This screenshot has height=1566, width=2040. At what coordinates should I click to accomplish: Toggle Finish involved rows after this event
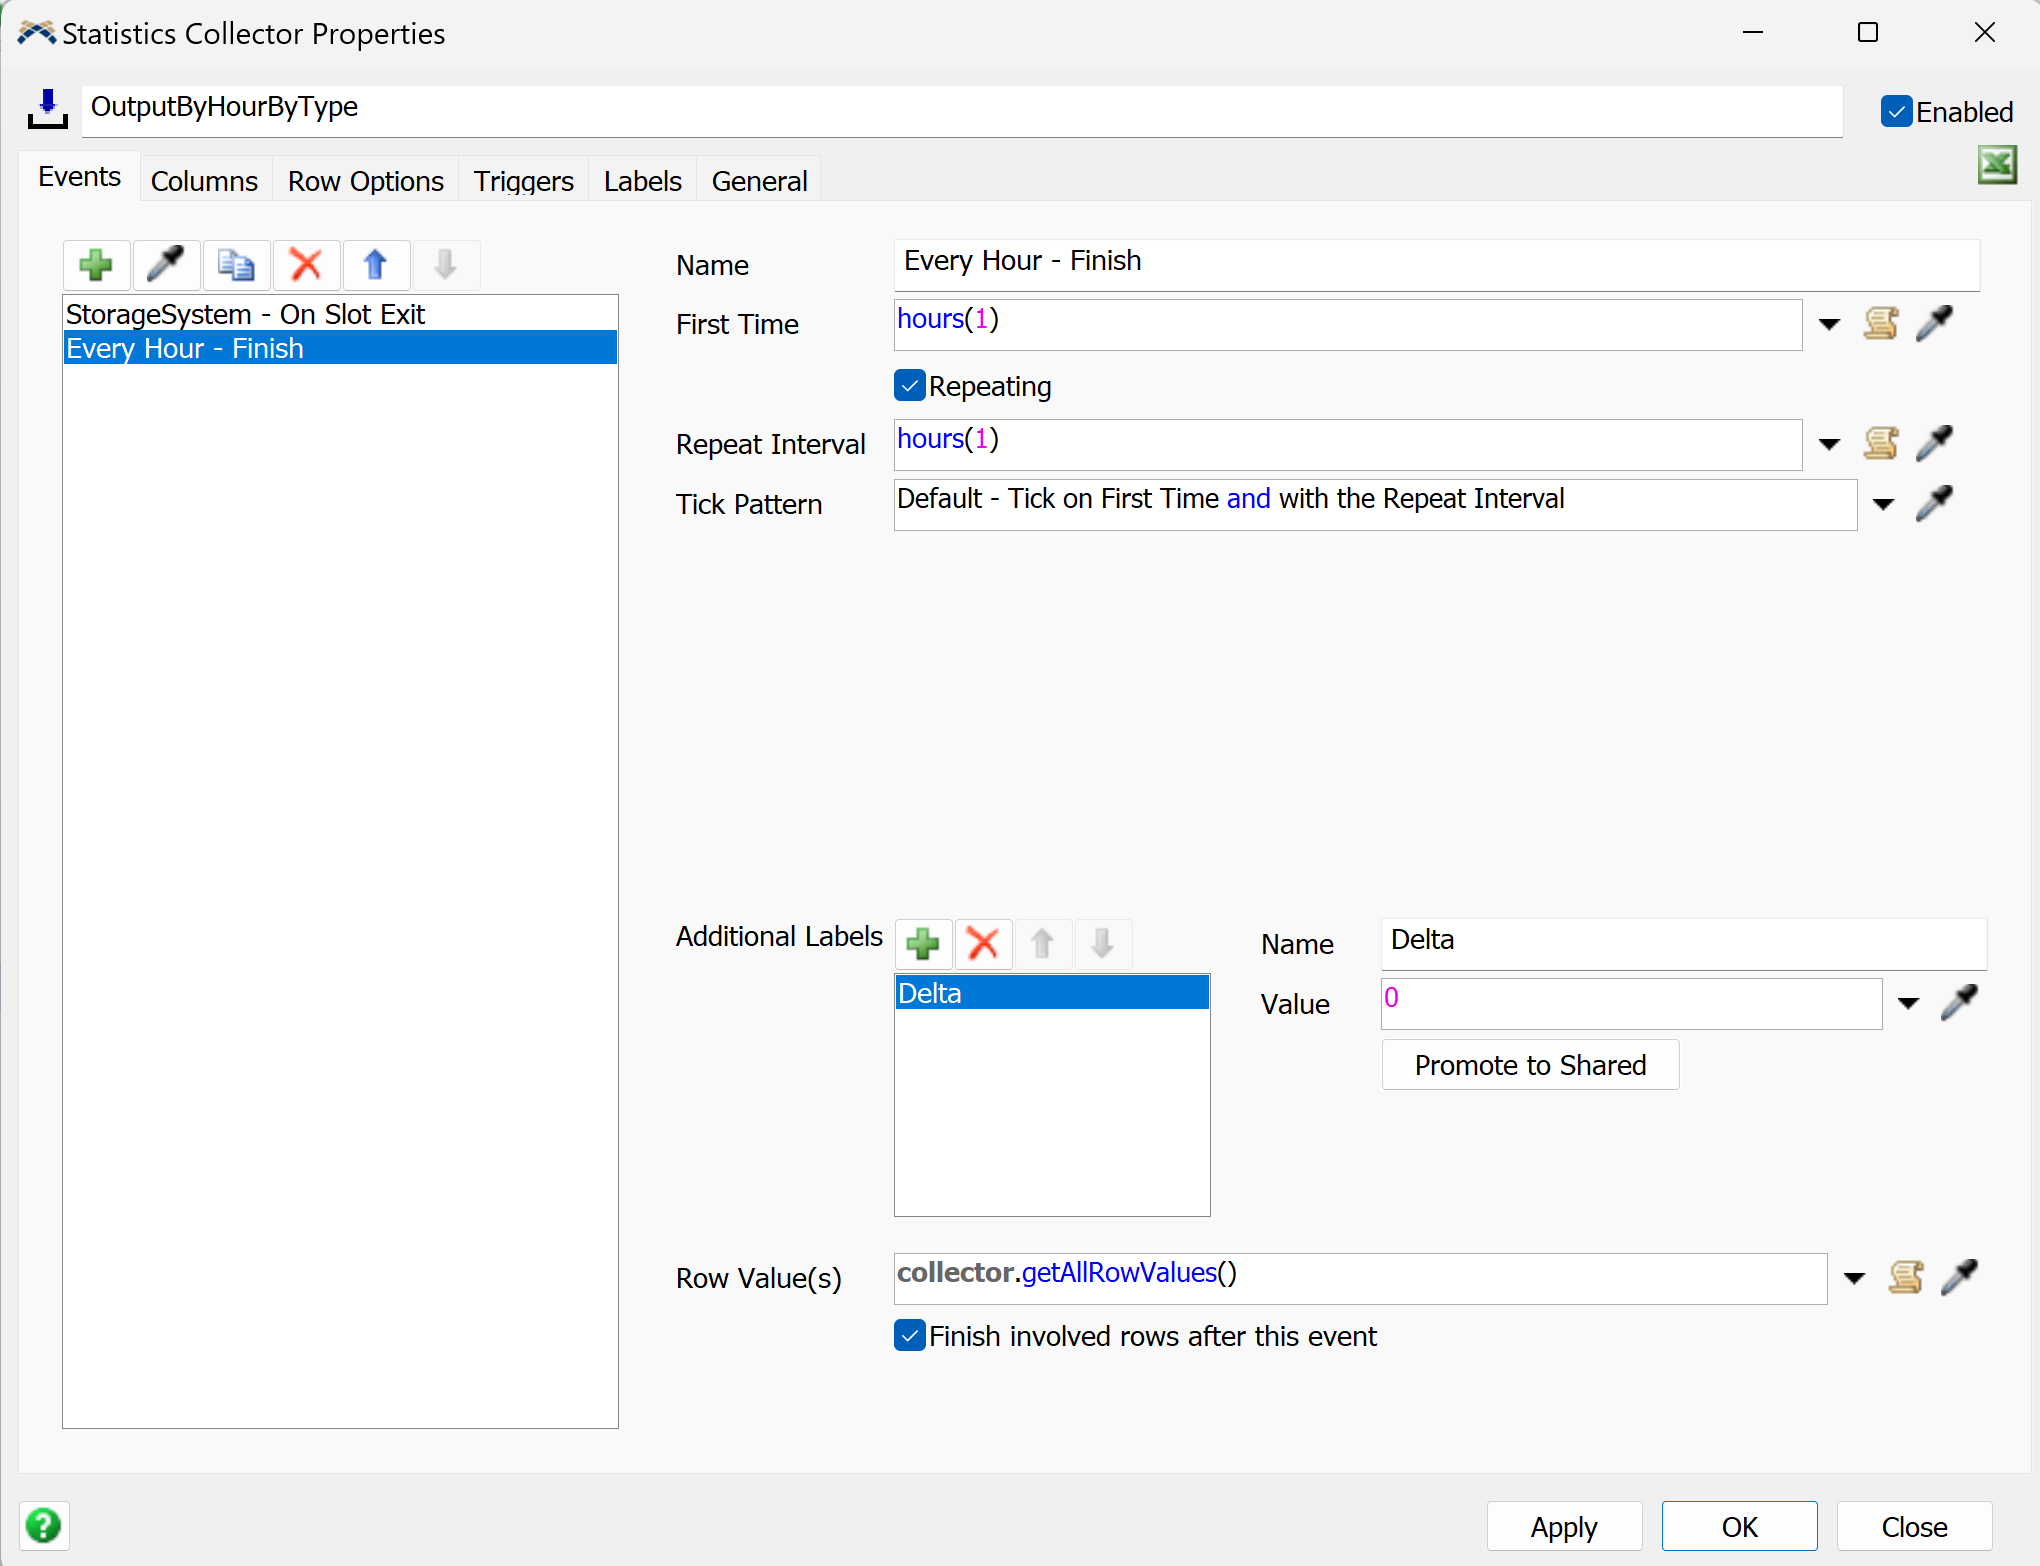(910, 1336)
